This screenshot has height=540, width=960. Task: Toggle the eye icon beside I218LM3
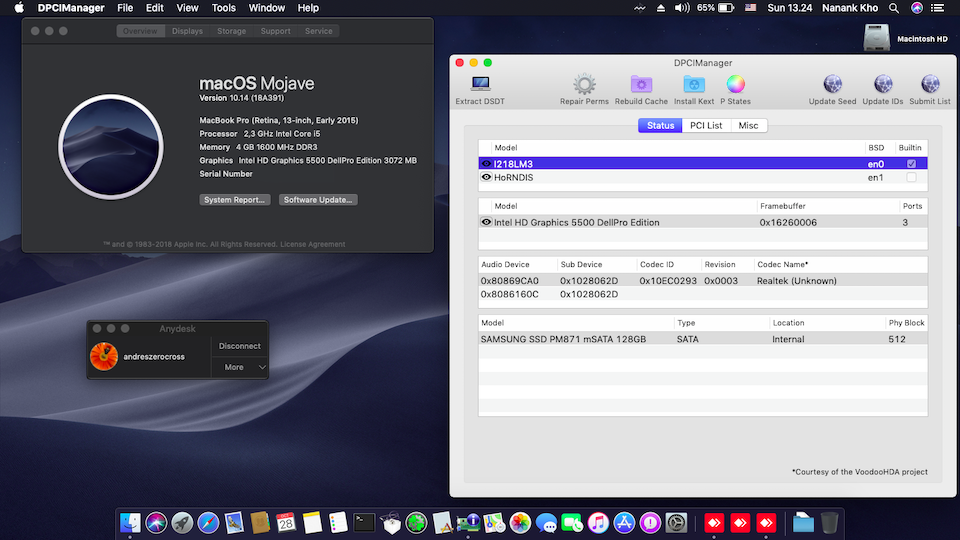pos(486,163)
